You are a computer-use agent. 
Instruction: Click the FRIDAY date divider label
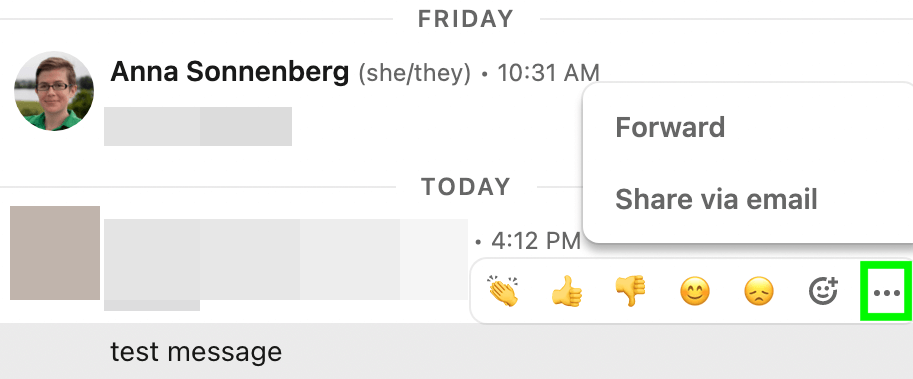coord(466,19)
